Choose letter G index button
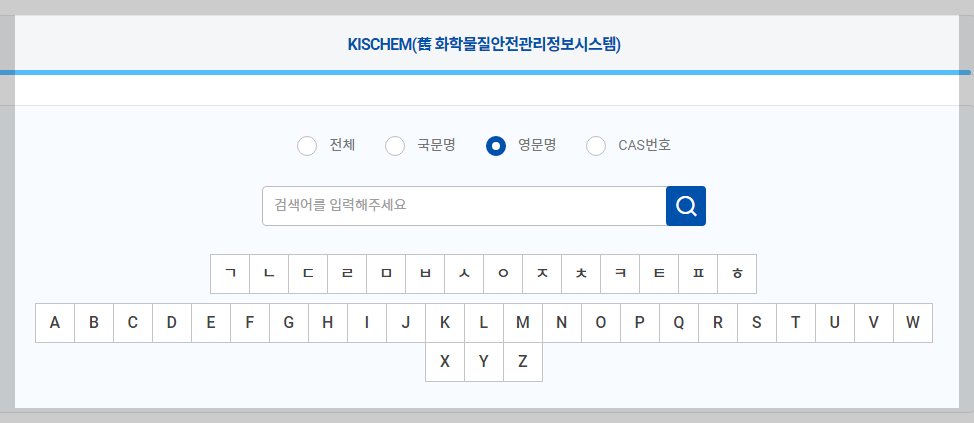 (289, 323)
